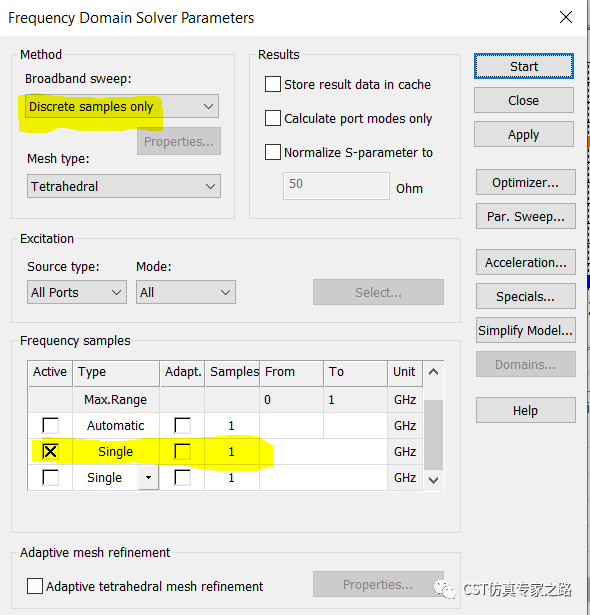The image size is (590, 615).
Task: Open the Optimizer dialog
Action: click(526, 182)
